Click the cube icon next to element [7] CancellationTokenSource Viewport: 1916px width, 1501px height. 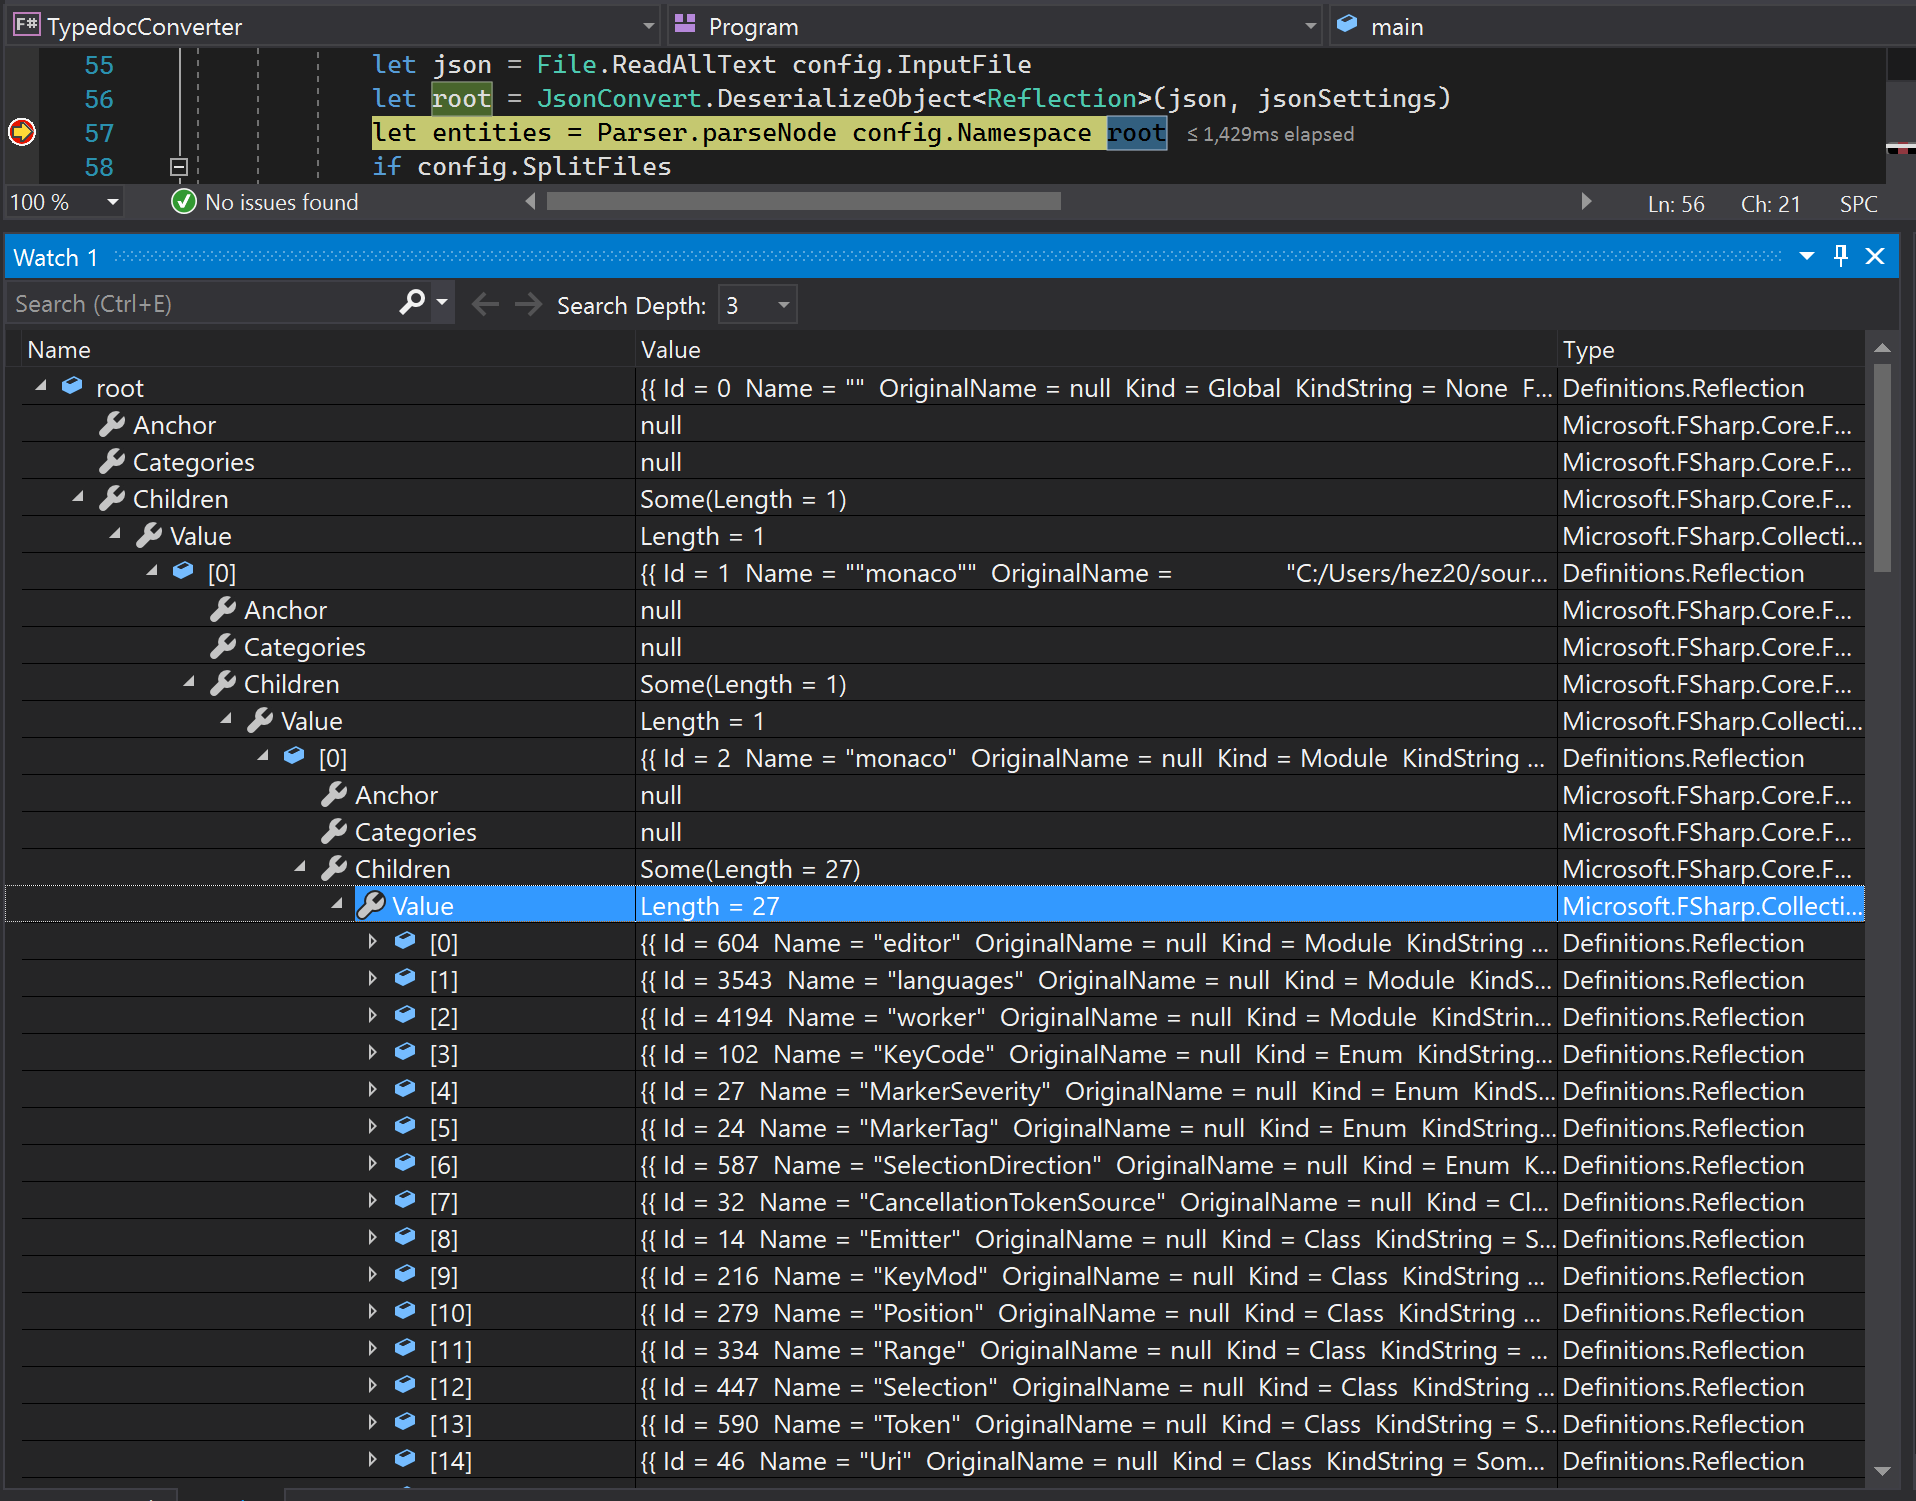point(405,1200)
